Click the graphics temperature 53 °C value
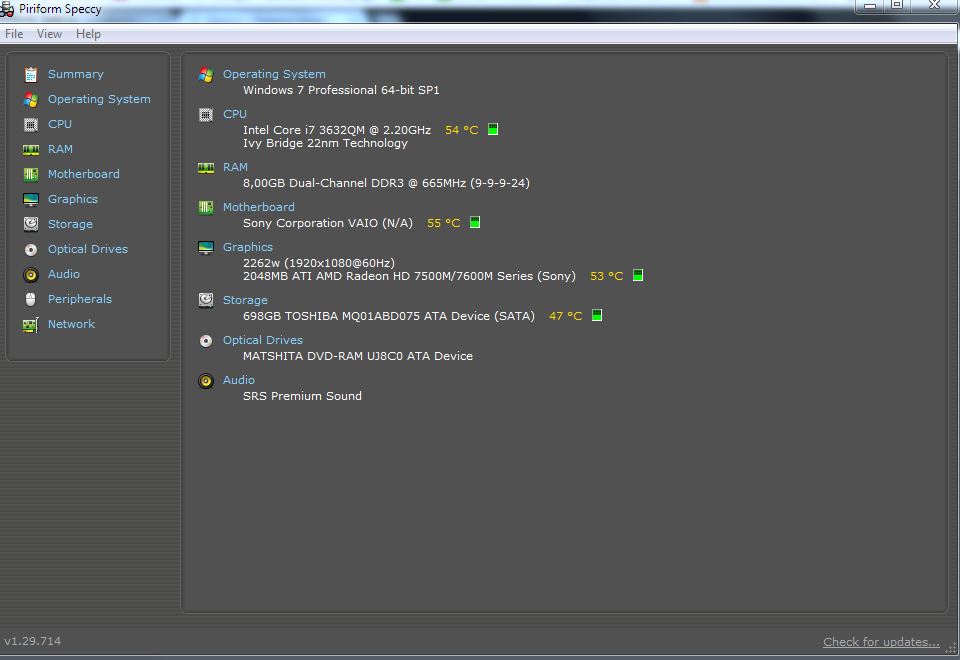The image size is (960, 660). [x=607, y=276]
